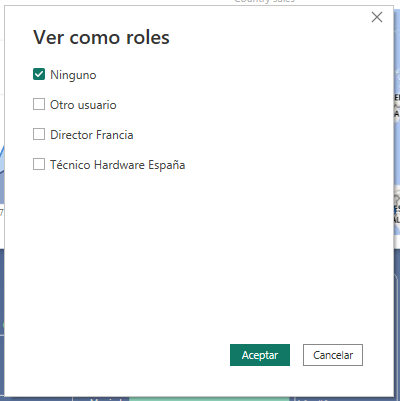The height and width of the screenshot is (401, 400).
Task: Tick the Director Francia role checkbox
Action: pos(39,134)
